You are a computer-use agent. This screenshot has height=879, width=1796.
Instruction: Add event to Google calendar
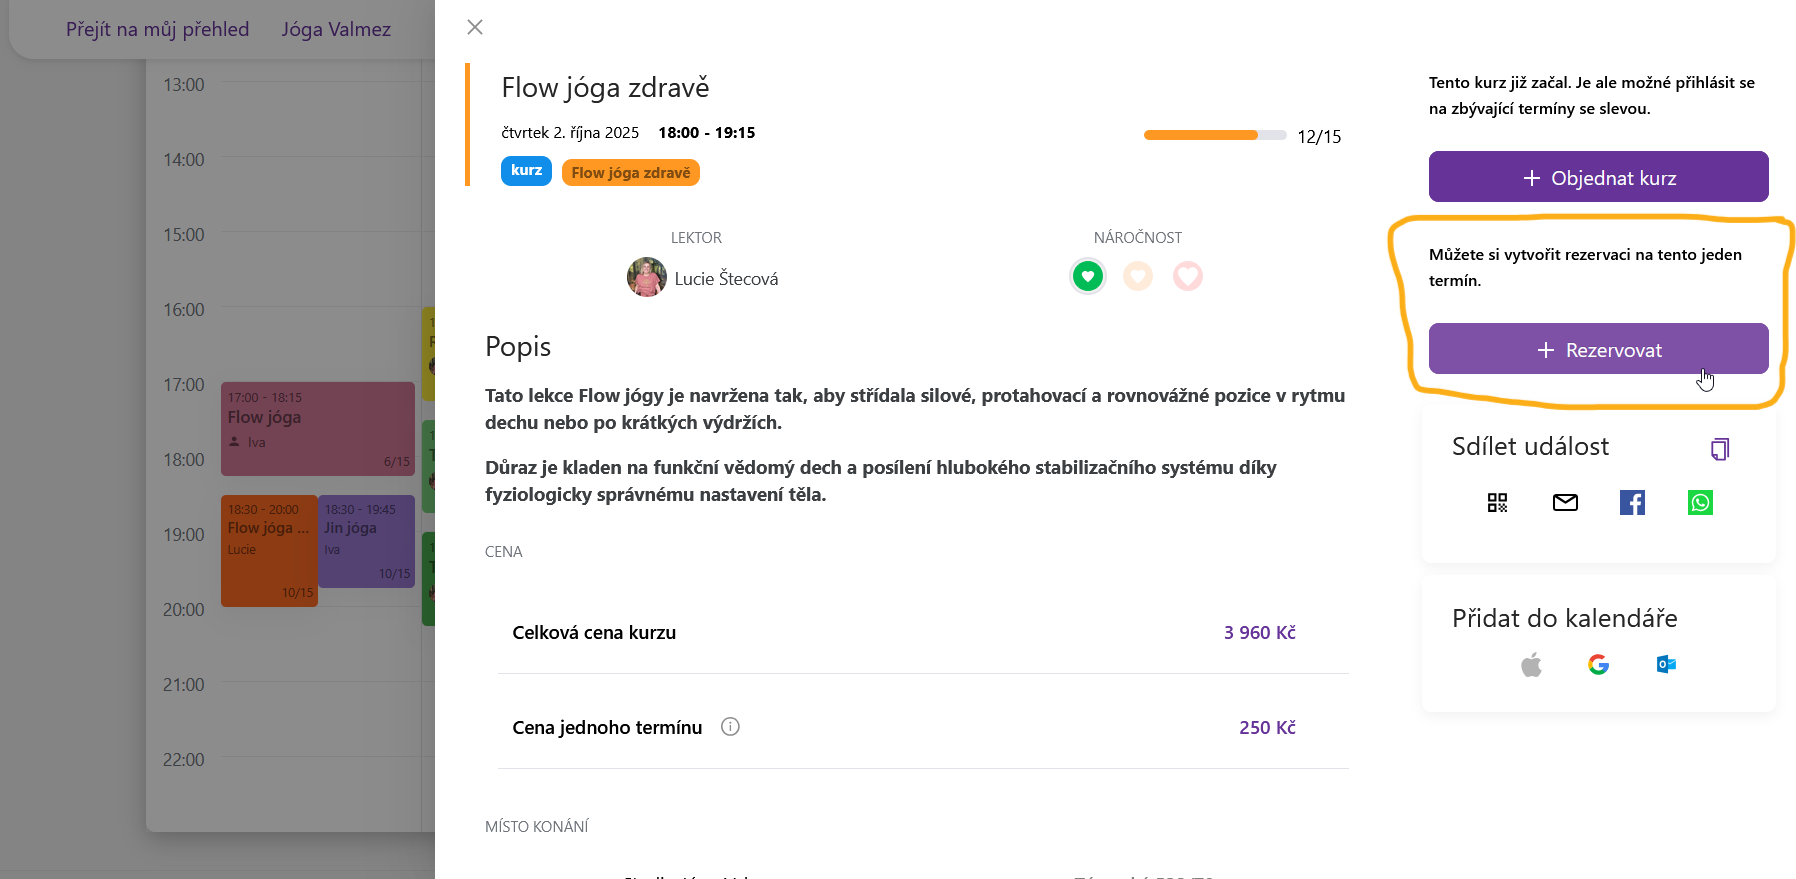pos(1598,665)
